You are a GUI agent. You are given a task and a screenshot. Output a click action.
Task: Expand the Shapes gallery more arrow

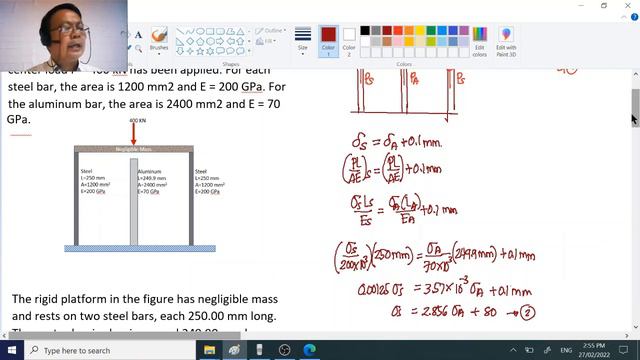coord(249,51)
